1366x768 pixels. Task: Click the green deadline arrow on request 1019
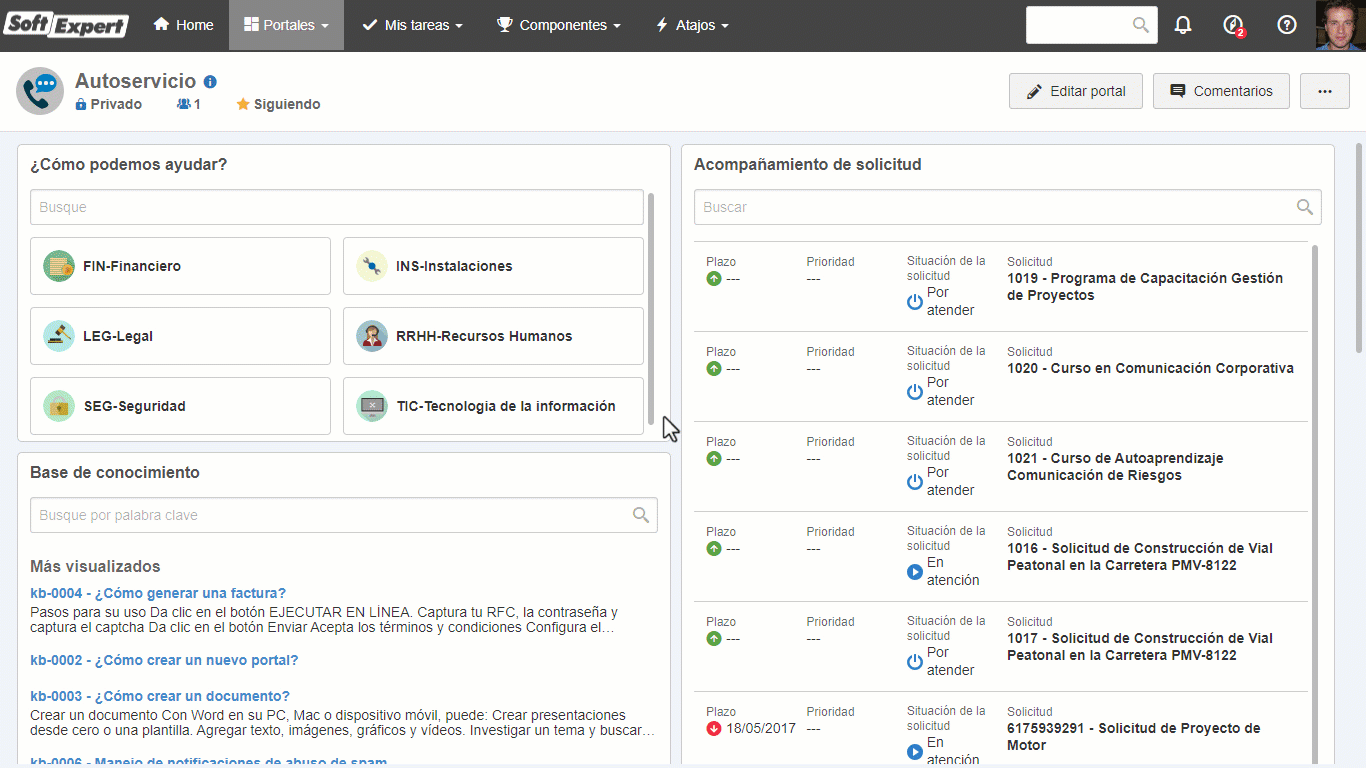point(714,279)
